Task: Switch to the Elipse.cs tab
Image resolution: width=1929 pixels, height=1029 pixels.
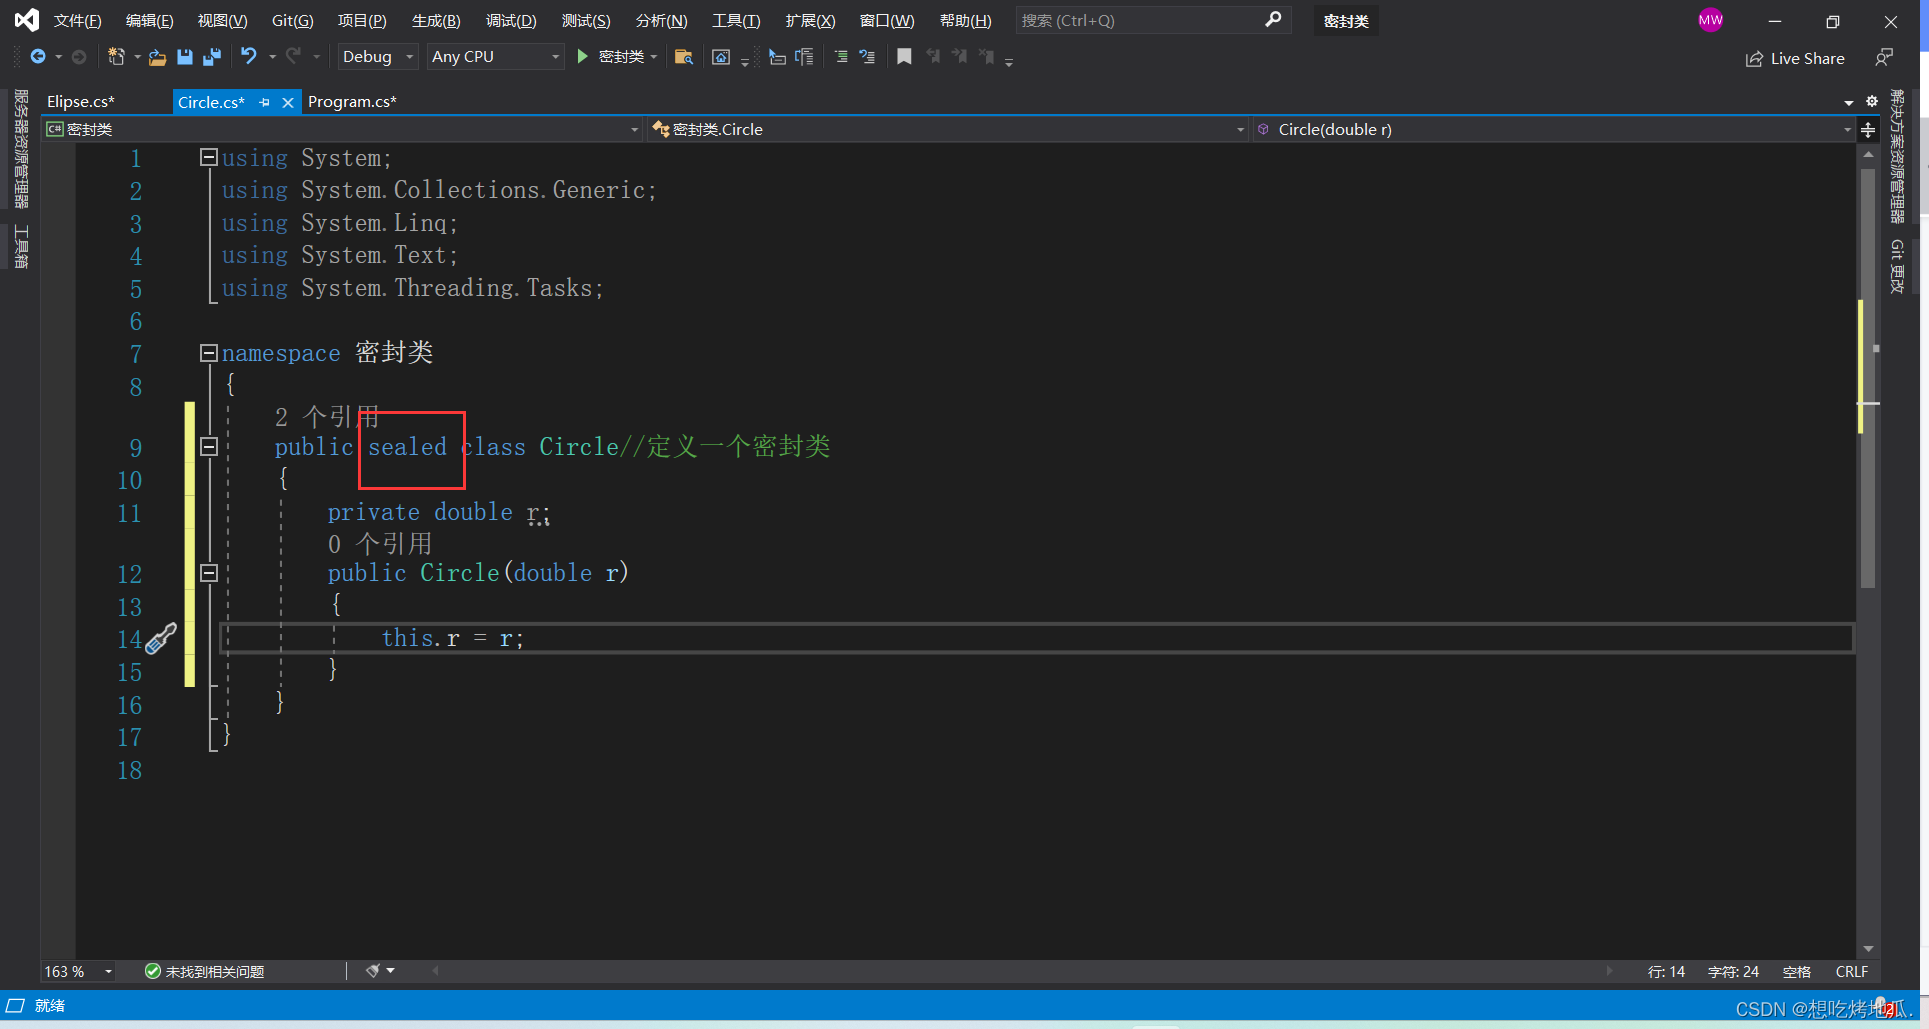Action: pyautogui.click(x=81, y=101)
